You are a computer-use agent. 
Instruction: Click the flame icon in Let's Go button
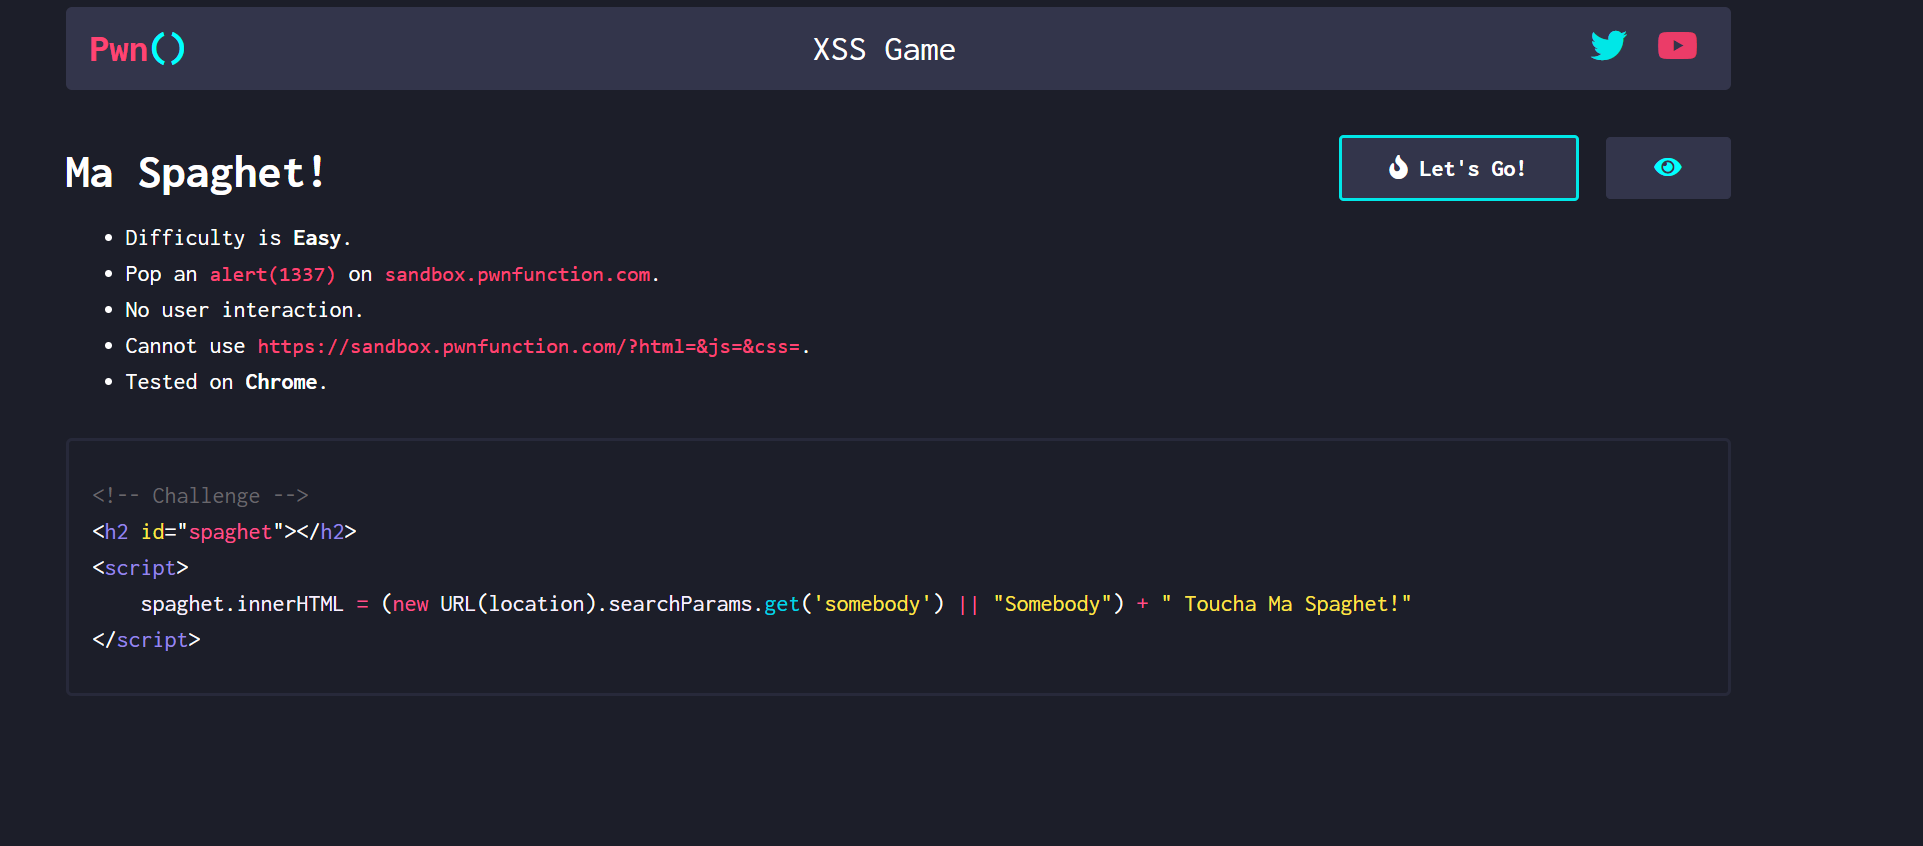point(1398,168)
